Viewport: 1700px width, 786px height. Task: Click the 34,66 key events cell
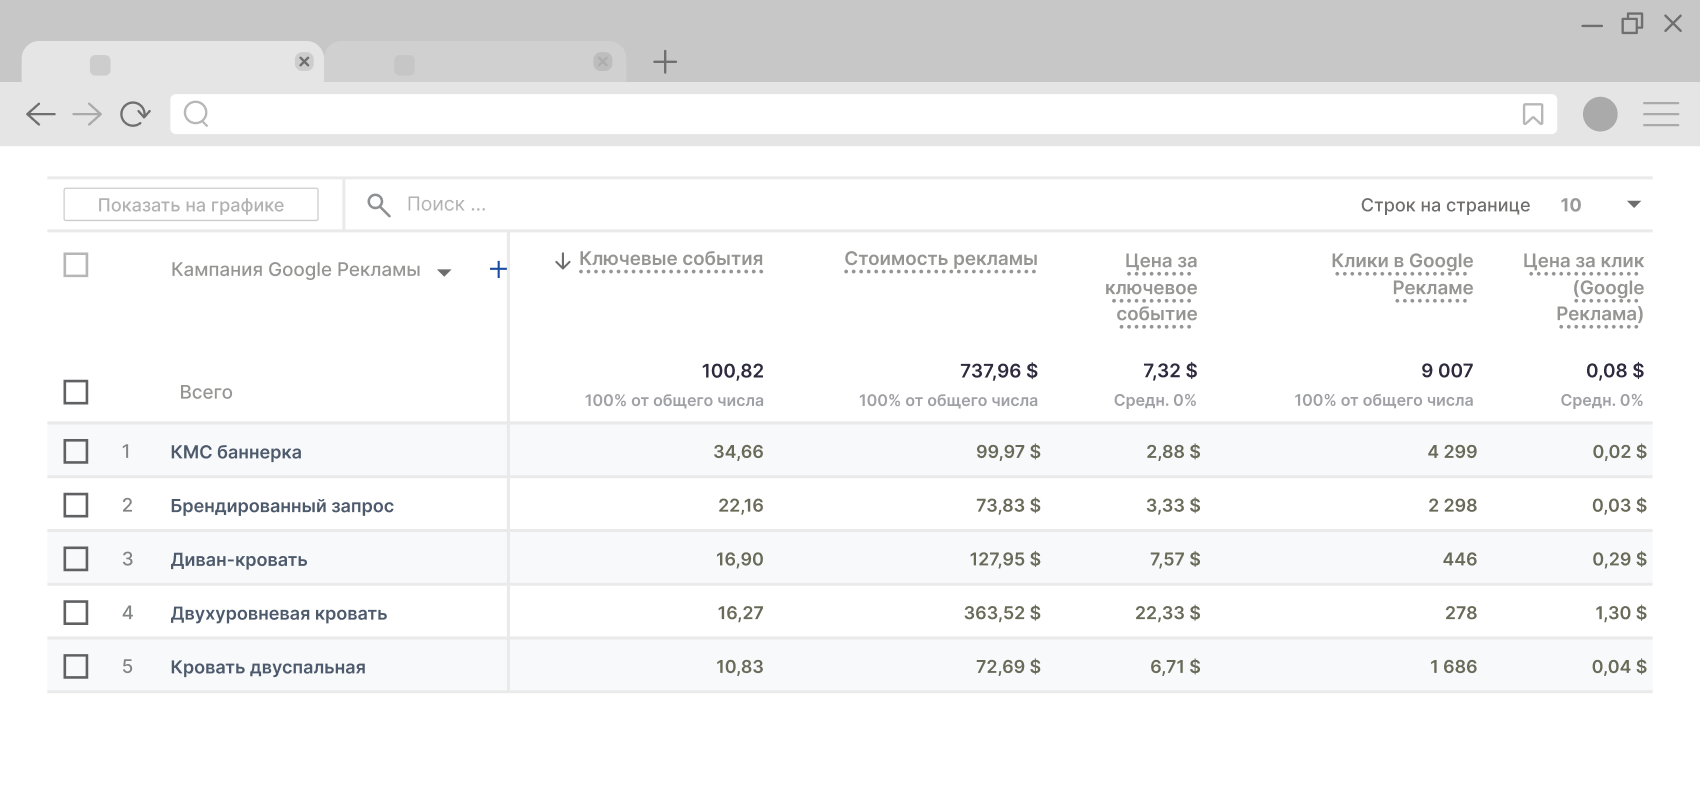[739, 452]
